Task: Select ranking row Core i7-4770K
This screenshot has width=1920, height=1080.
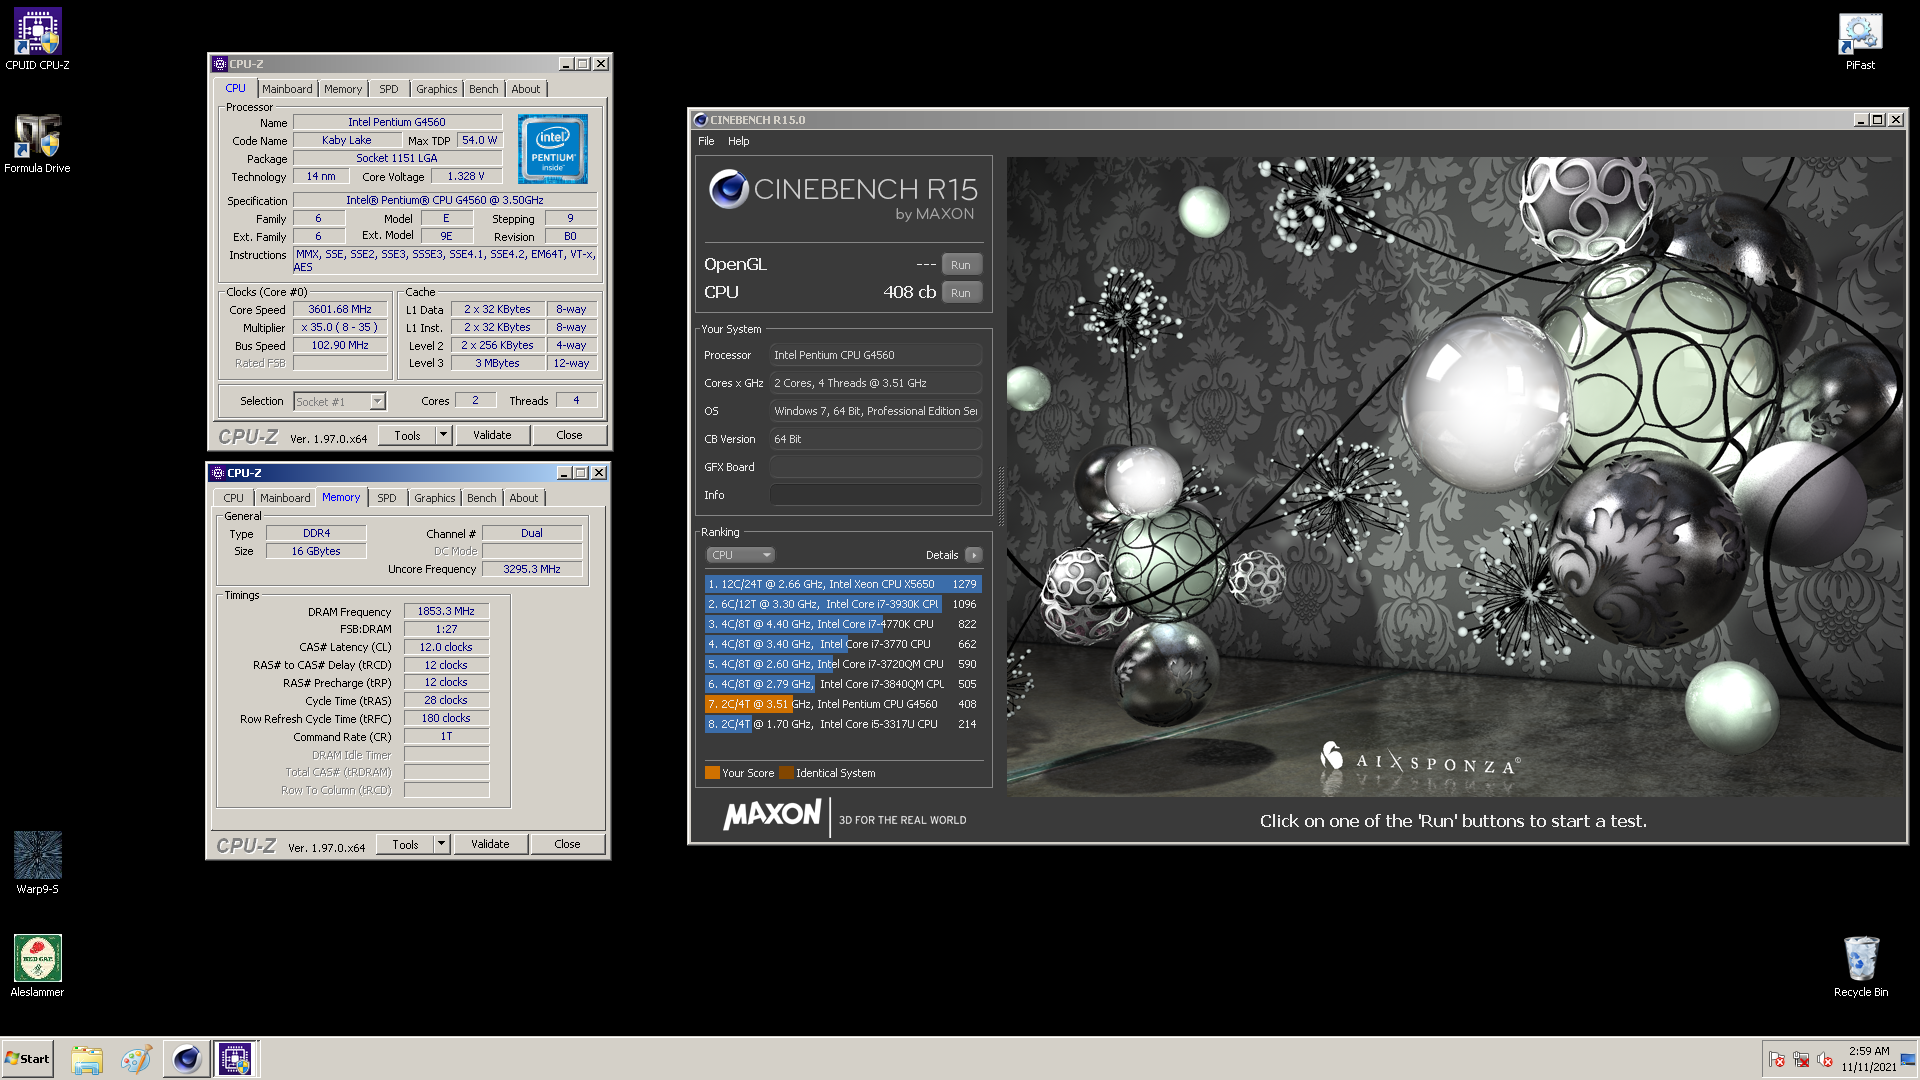Action: pyautogui.click(x=842, y=624)
